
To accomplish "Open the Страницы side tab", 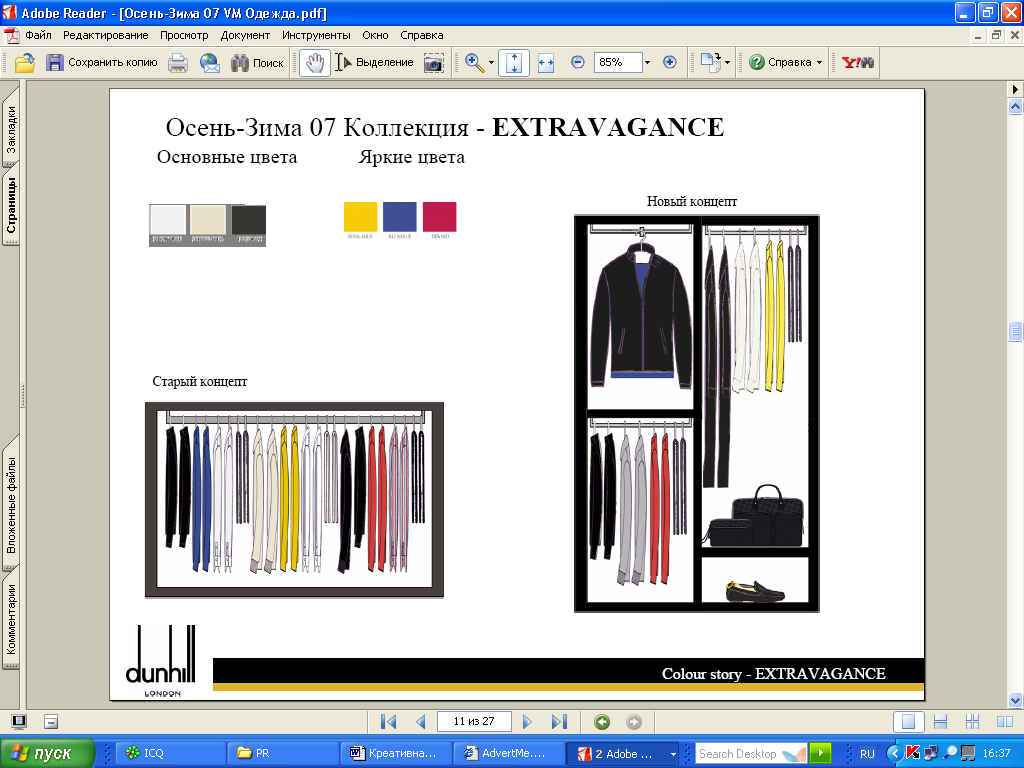I will click(11, 205).
